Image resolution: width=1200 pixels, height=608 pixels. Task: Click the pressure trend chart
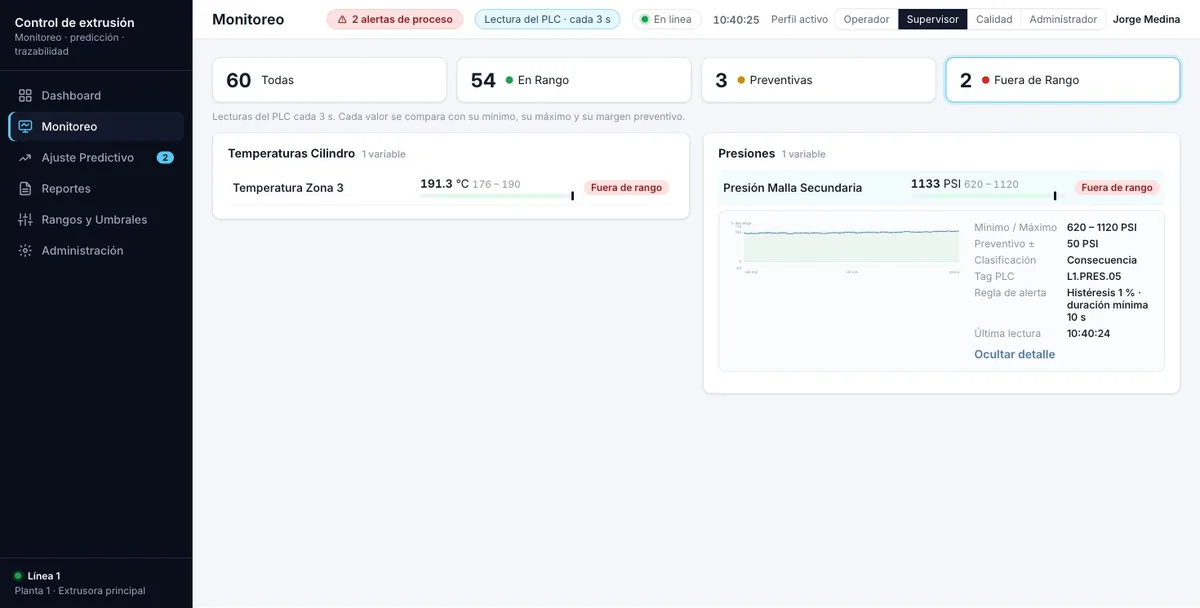pyautogui.click(x=845, y=247)
